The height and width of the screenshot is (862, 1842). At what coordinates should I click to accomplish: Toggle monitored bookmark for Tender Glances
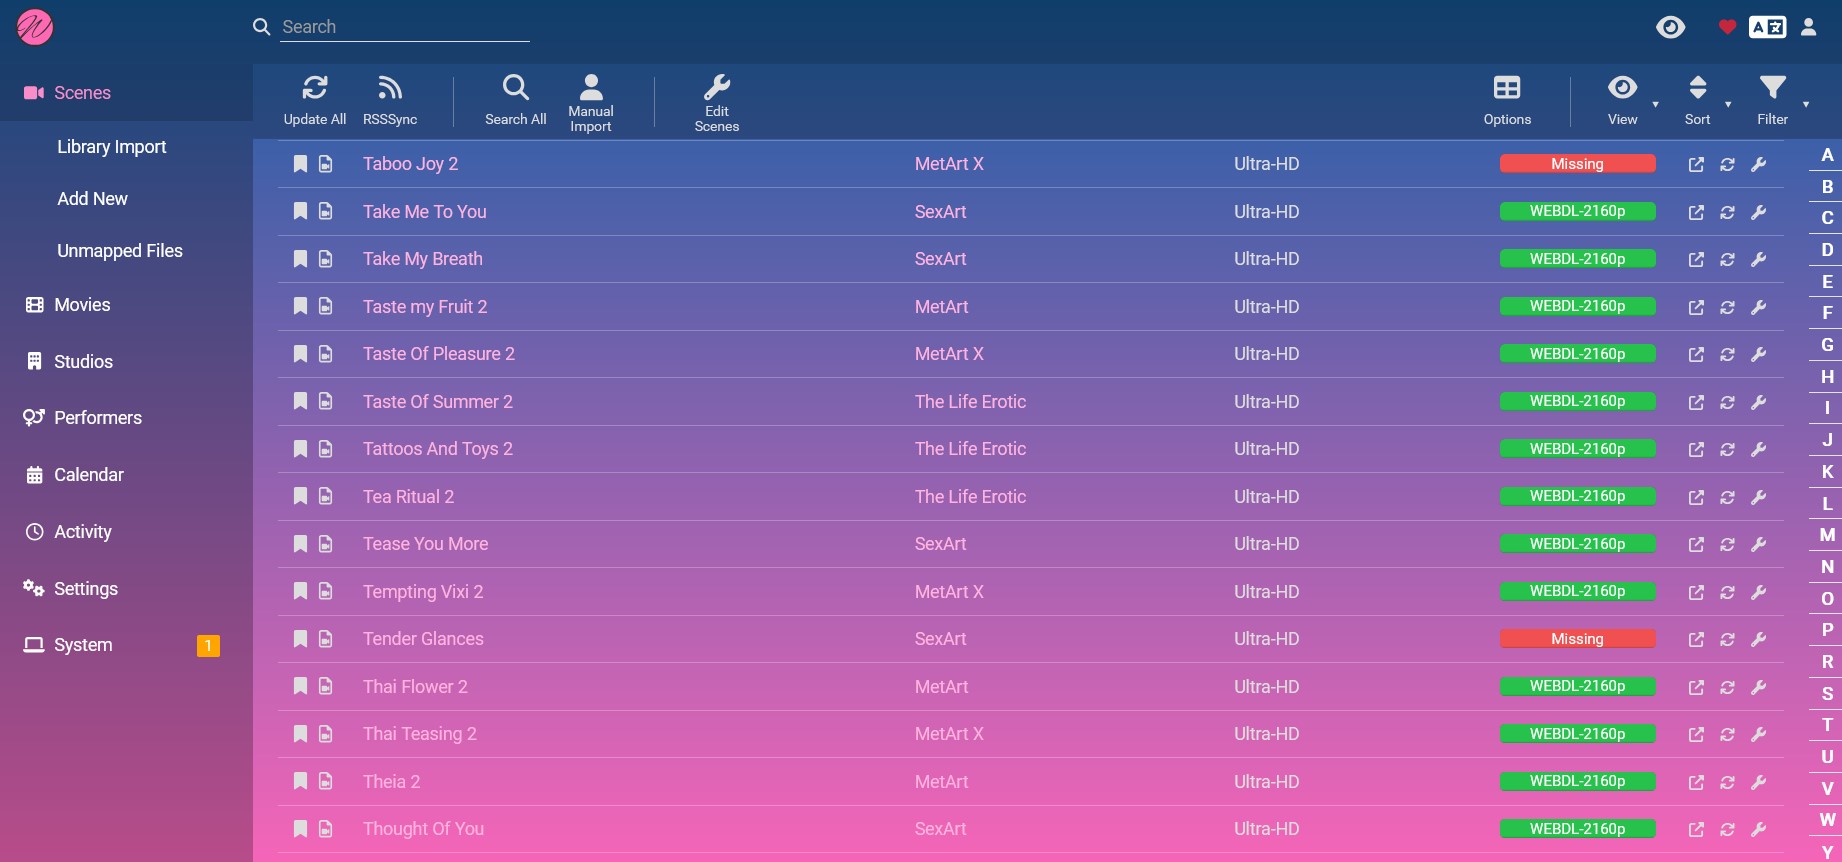(x=300, y=639)
